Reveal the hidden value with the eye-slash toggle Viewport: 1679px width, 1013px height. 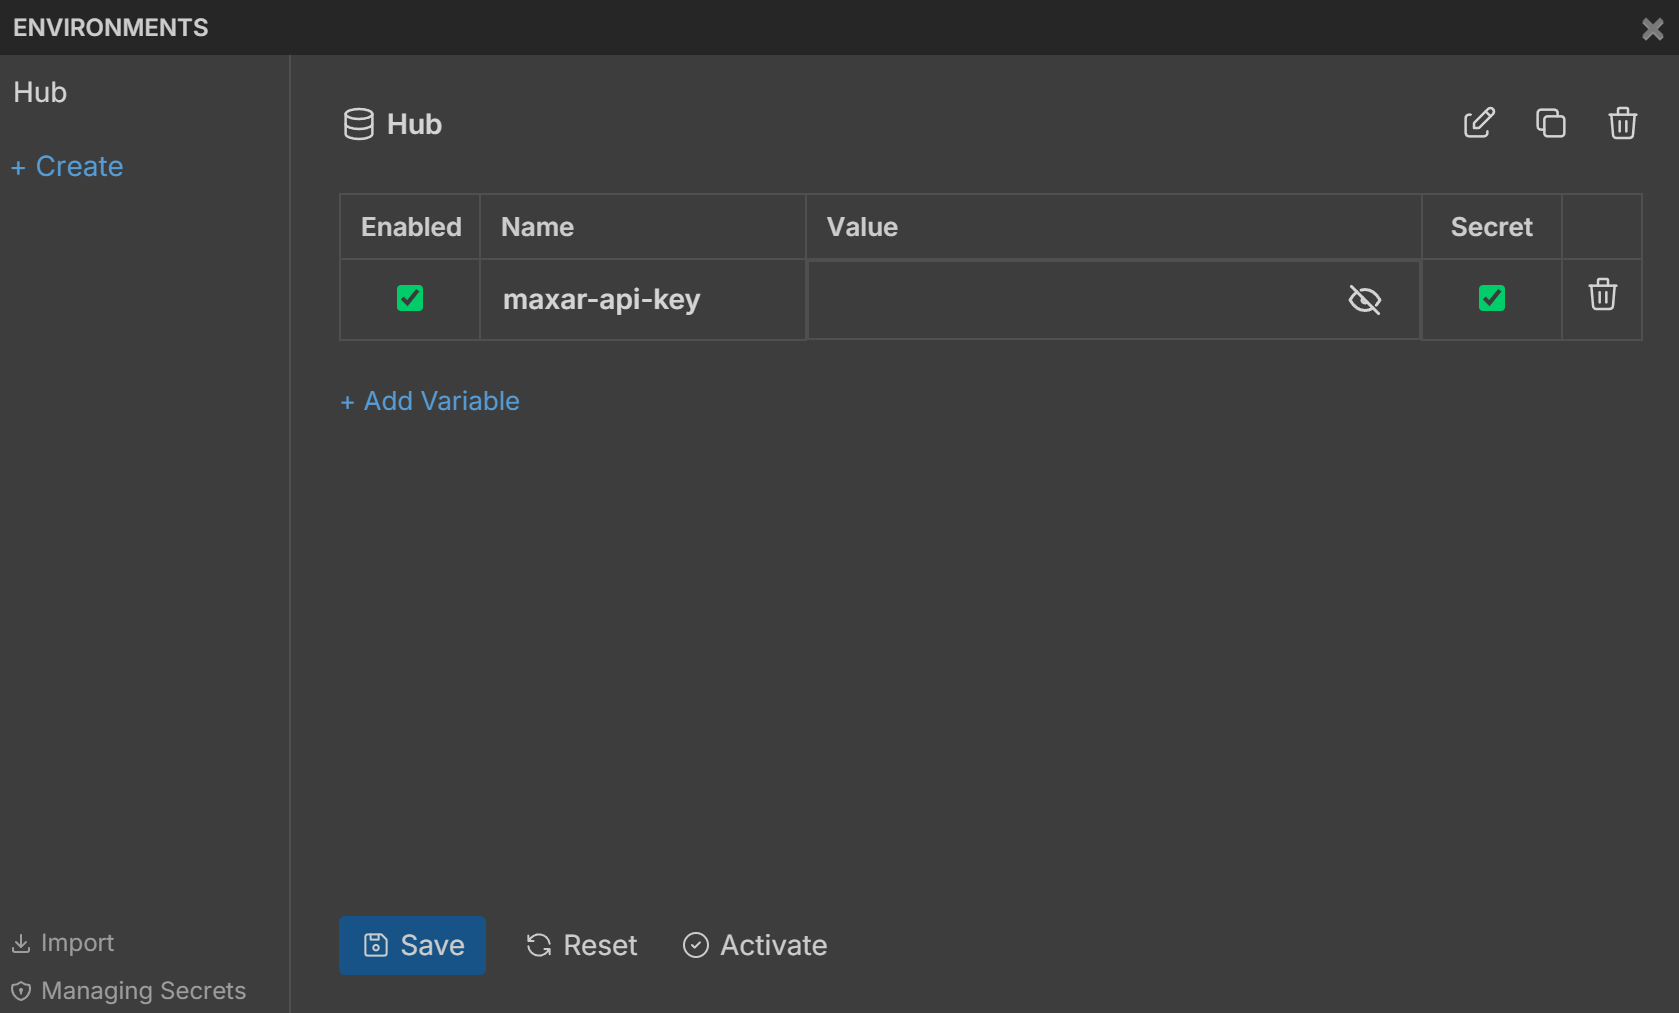(1365, 299)
